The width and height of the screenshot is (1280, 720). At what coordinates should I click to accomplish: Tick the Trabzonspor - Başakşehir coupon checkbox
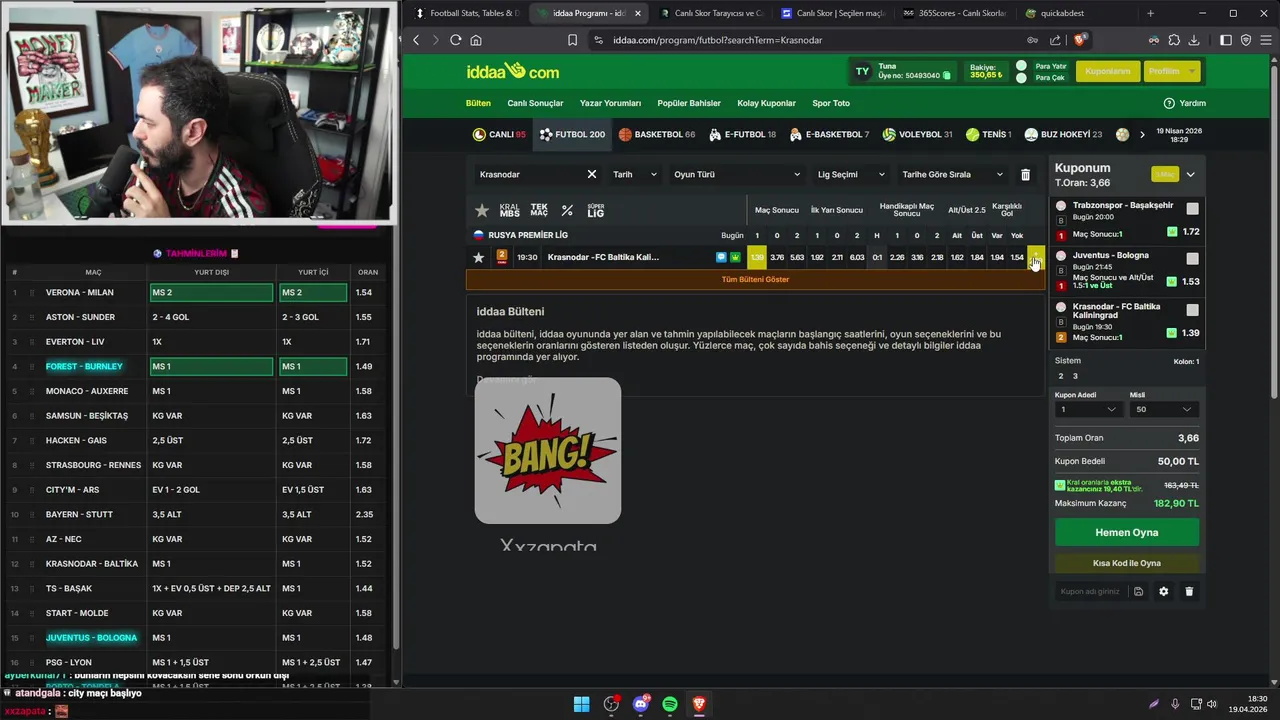(1192, 209)
